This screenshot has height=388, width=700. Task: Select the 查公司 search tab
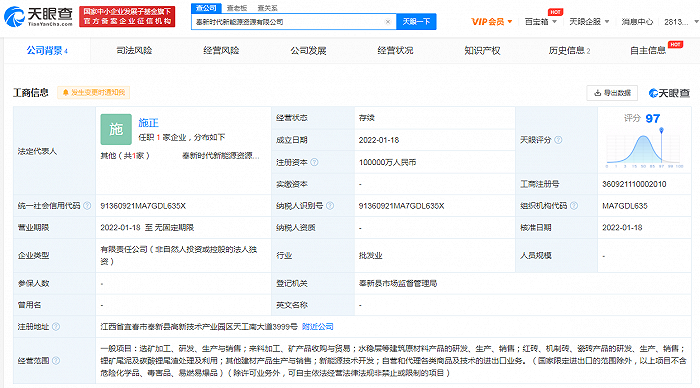coord(206,8)
